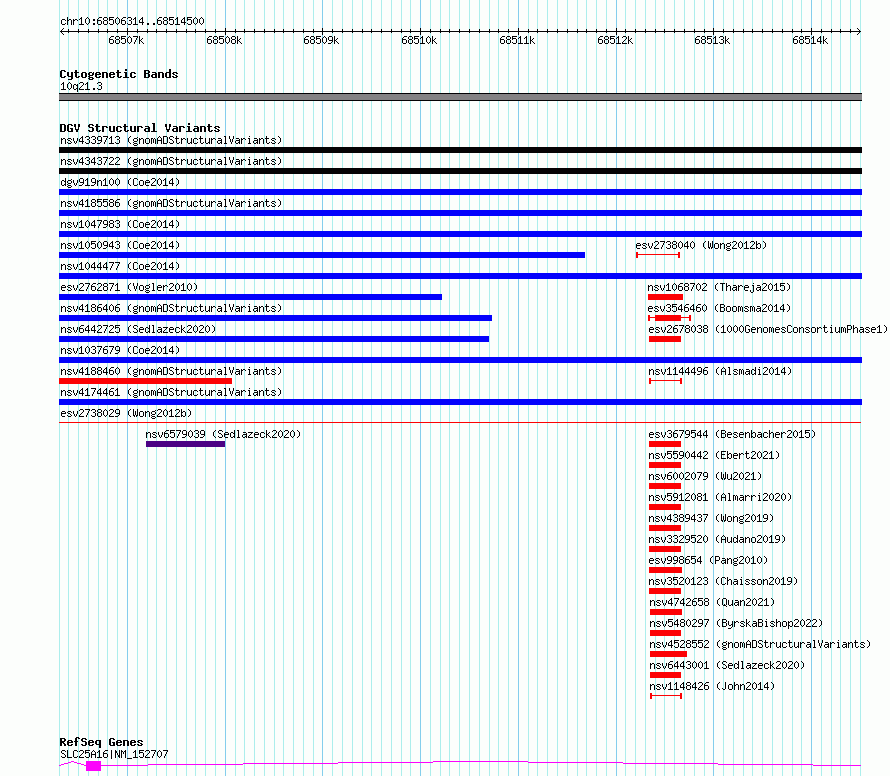Click the DGV Structural Variants track title

coord(140,128)
